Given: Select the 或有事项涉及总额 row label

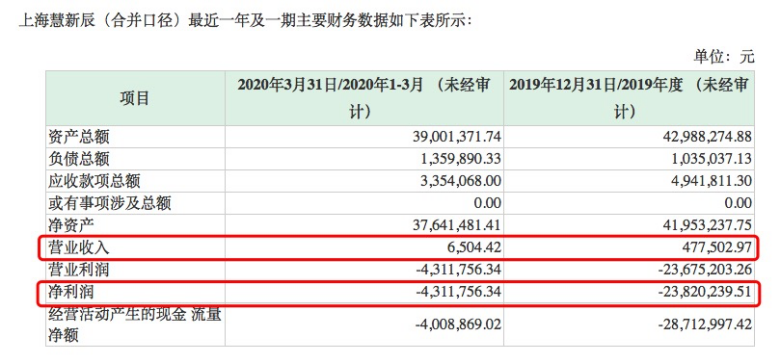Looking at the screenshot, I should 109,203.
